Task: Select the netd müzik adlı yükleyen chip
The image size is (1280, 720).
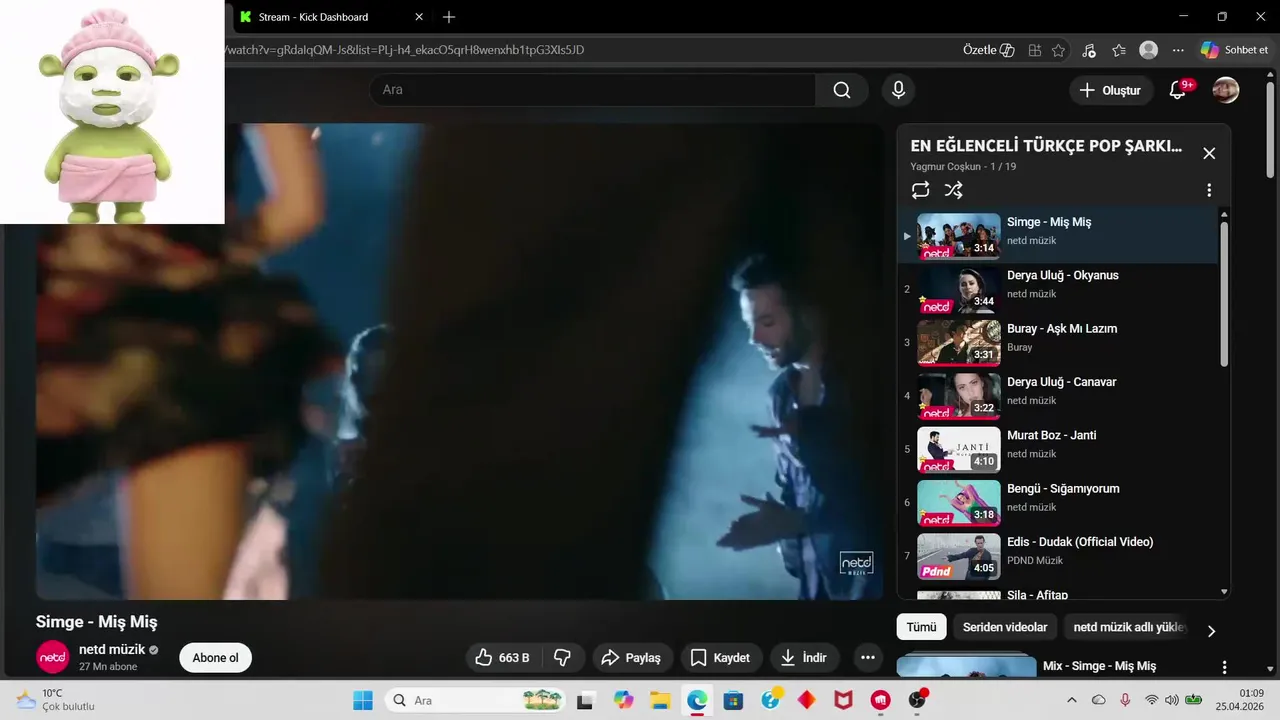Action: pos(1127,627)
